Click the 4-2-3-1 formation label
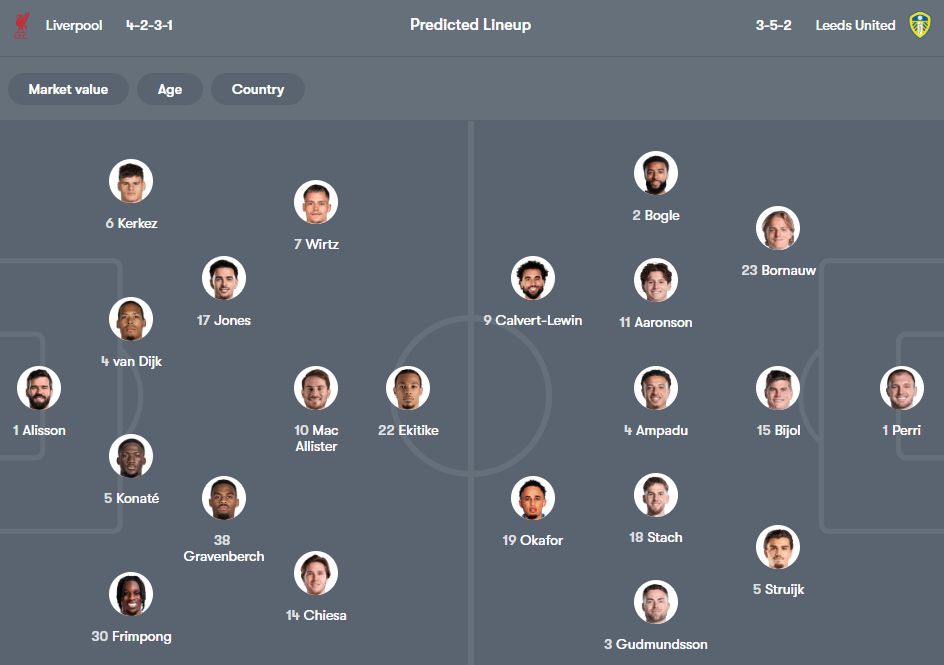944x665 pixels. [148, 25]
